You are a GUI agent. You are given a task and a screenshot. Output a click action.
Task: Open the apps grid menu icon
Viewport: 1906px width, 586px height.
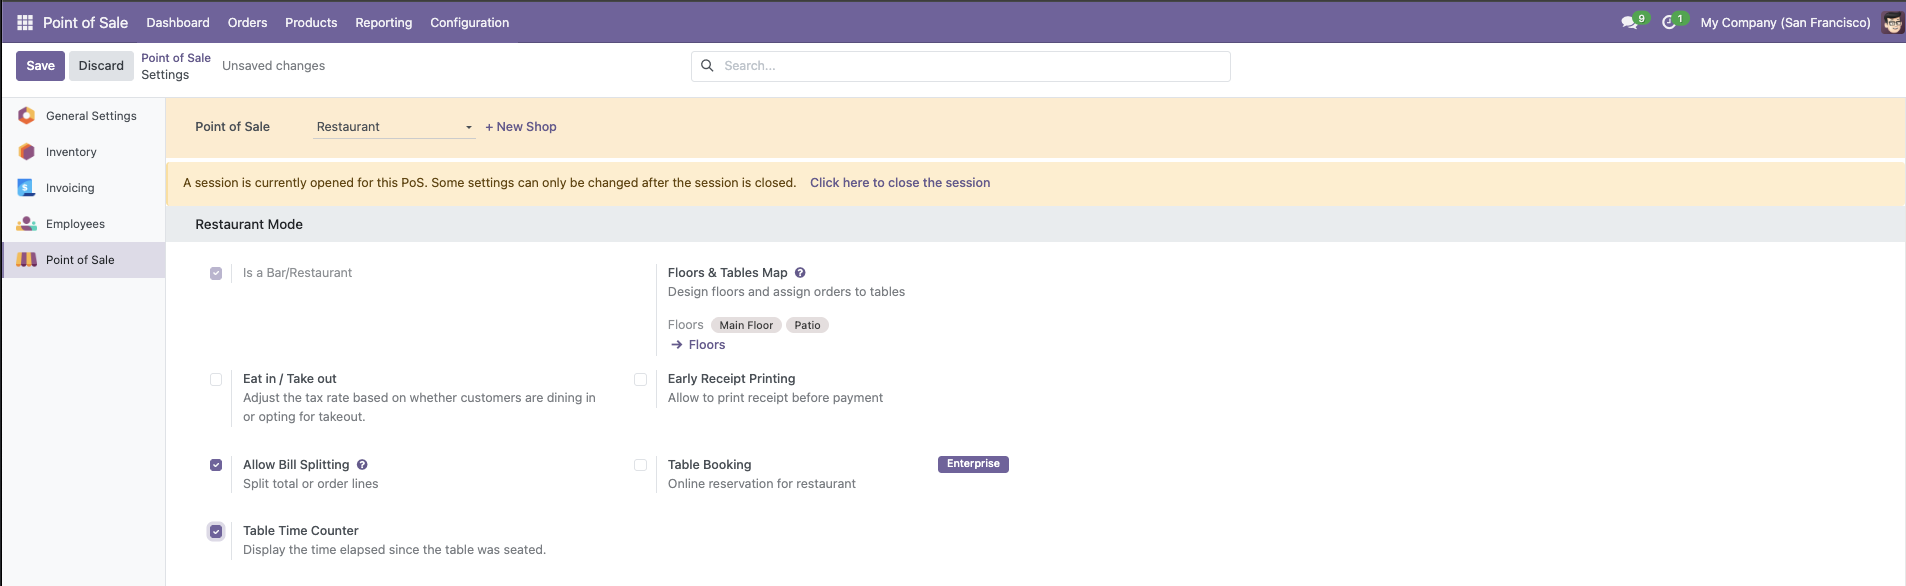[25, 22]
